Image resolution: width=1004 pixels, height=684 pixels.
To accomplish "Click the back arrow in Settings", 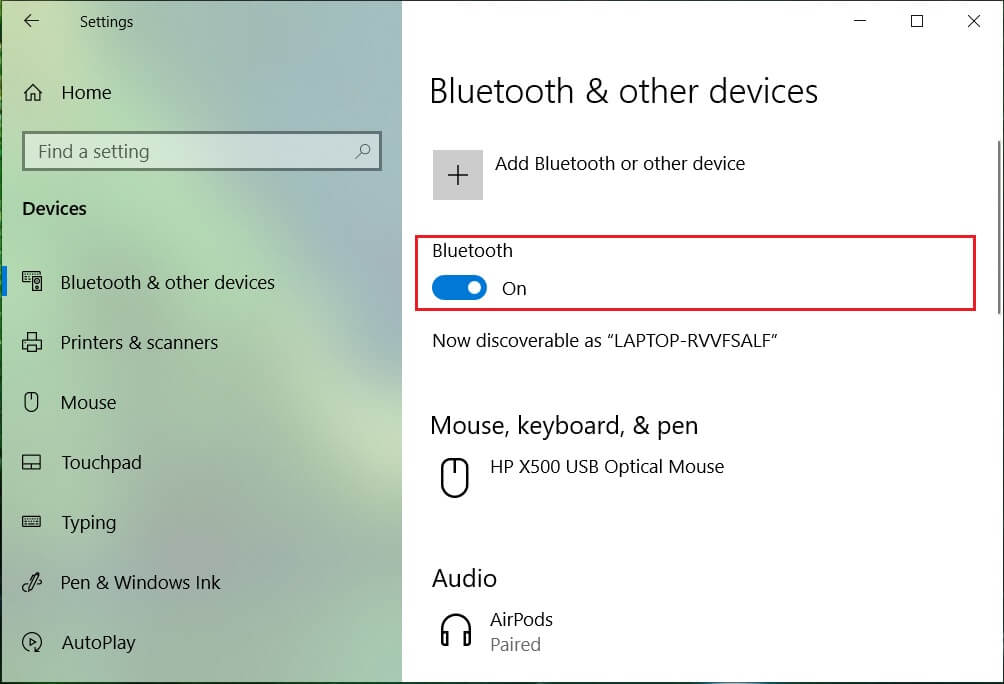I will pyautogui.click(x=31, y=21).
